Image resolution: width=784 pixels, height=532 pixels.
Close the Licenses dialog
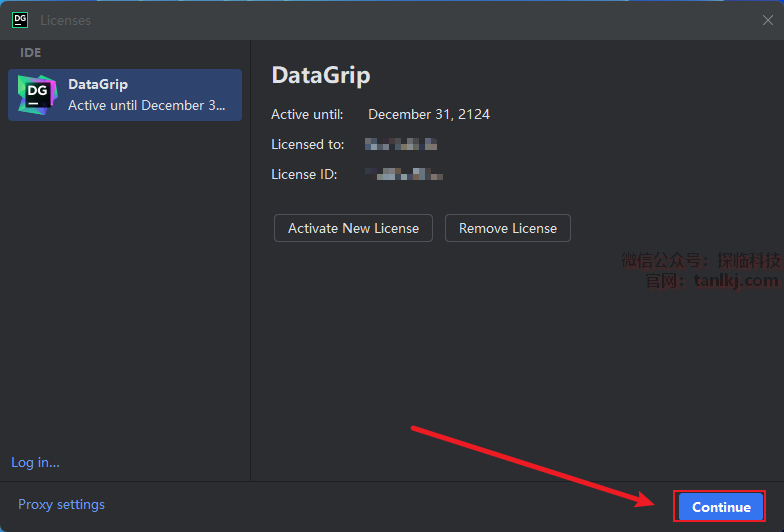tap(768, 20)
